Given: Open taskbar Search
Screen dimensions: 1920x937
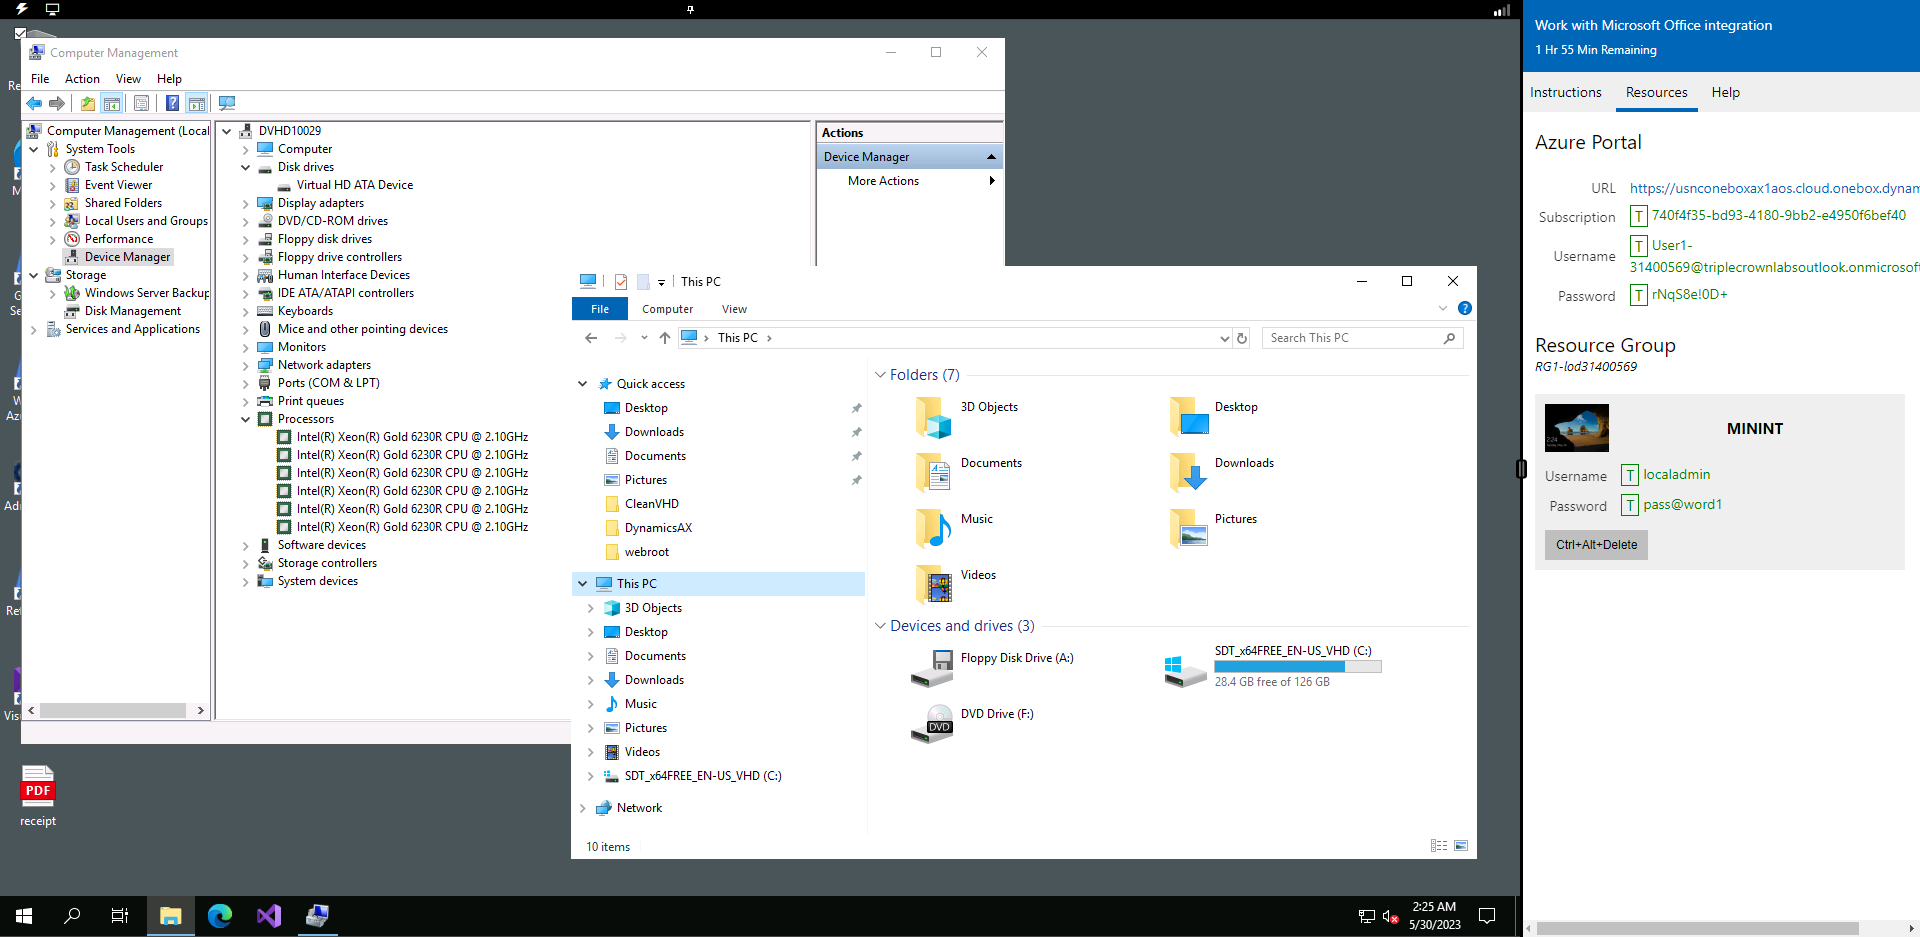Looking at the screenshot, I should [72, 915].
